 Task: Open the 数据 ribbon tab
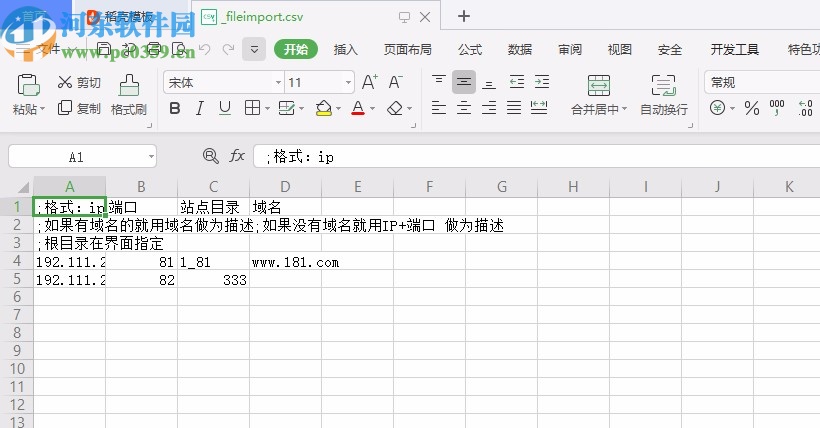520,50
